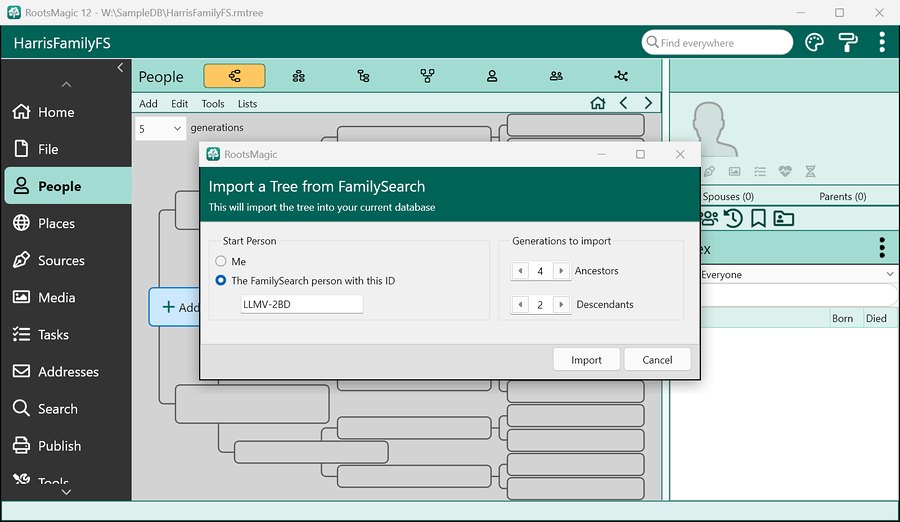Open the Edit menu
This screenshot has height=522, width=900.
point(180,103)
